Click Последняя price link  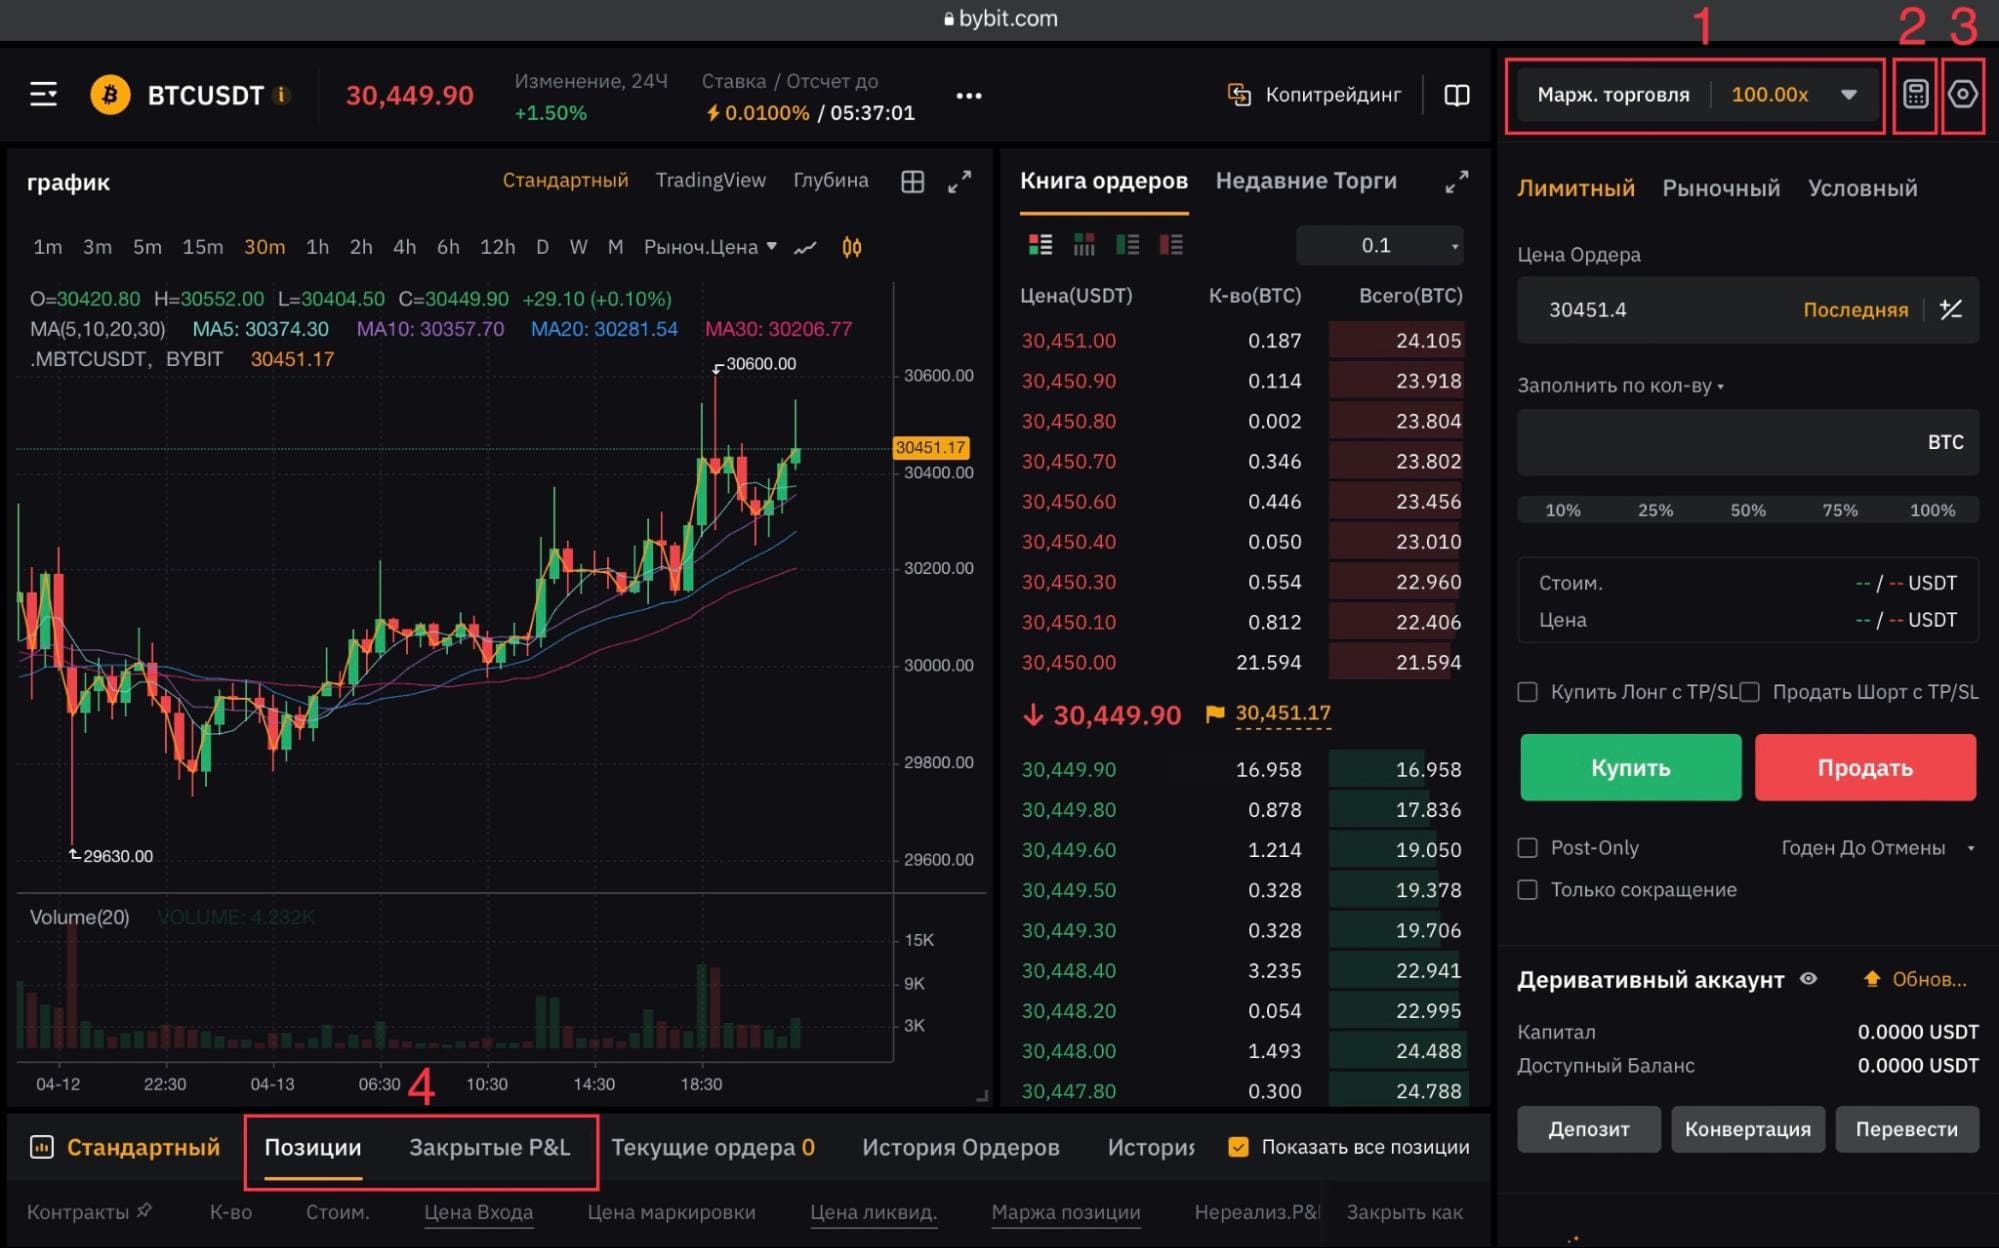[x=1855, y=310]
